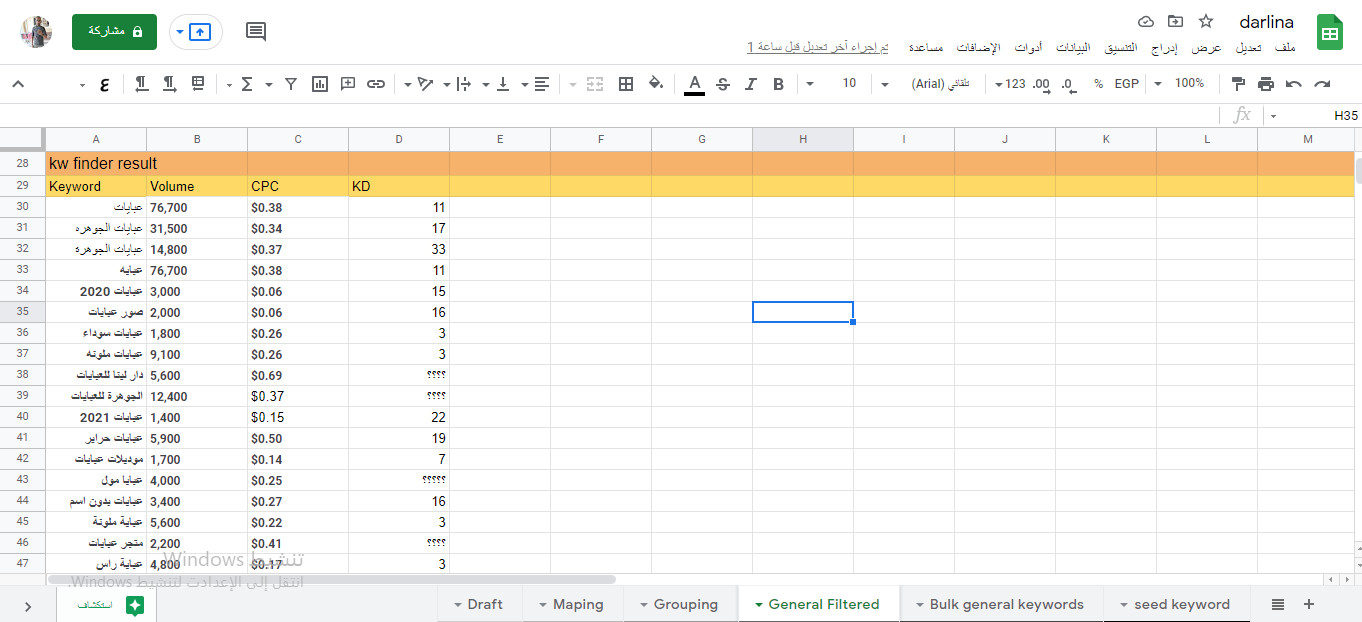Image resolution: width=1362 pixels, height=622 pixels.
Task: Click the move to folder icon
Action: click(x=1175, y=21)
